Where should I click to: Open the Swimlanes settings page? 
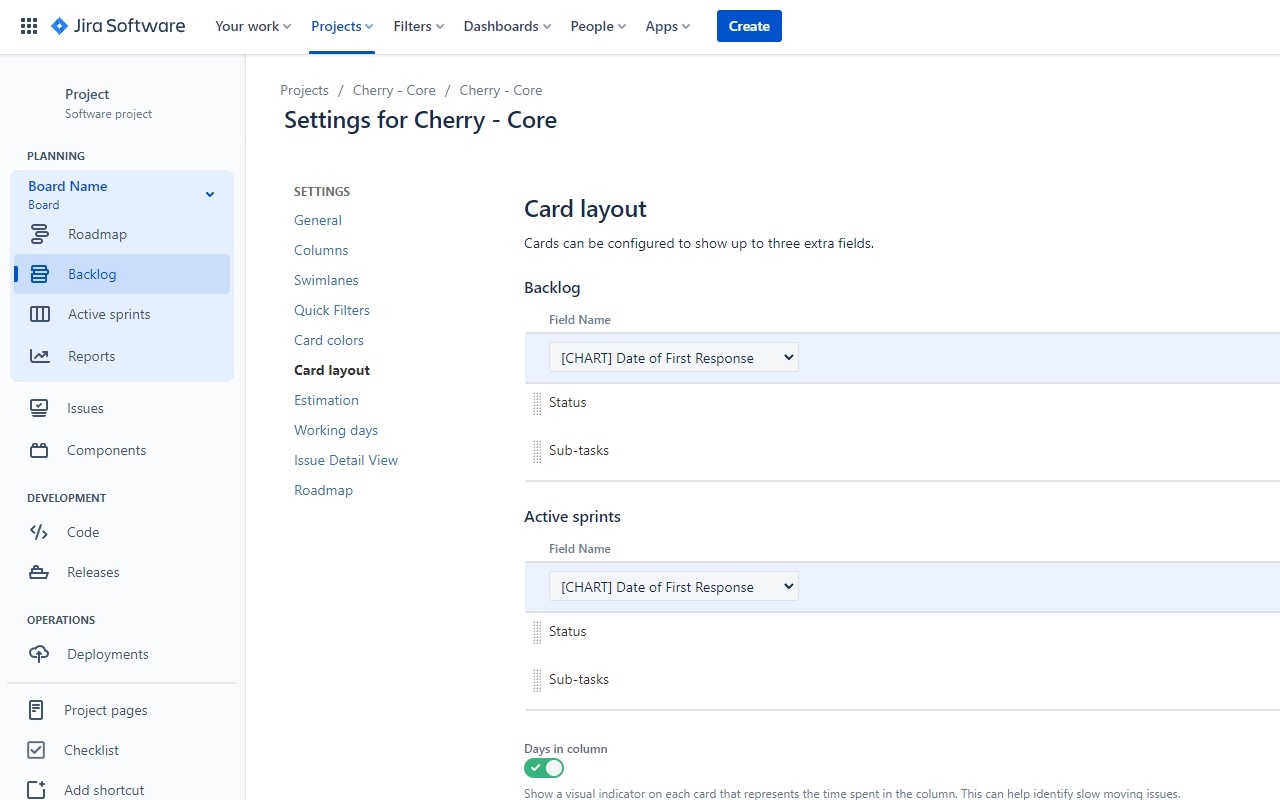(x=326, y=280)
